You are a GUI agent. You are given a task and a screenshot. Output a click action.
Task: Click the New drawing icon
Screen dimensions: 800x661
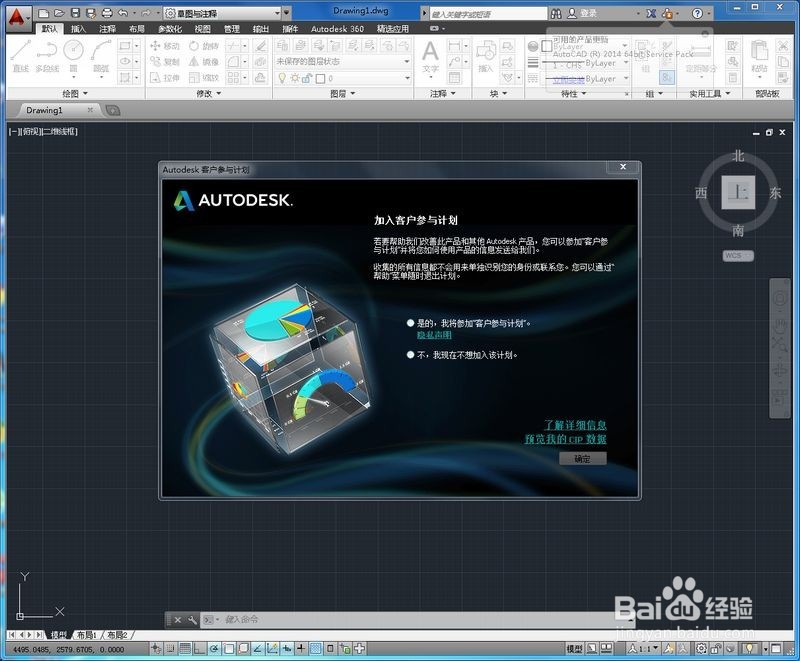pyautogui.click(x=44, y=13)
